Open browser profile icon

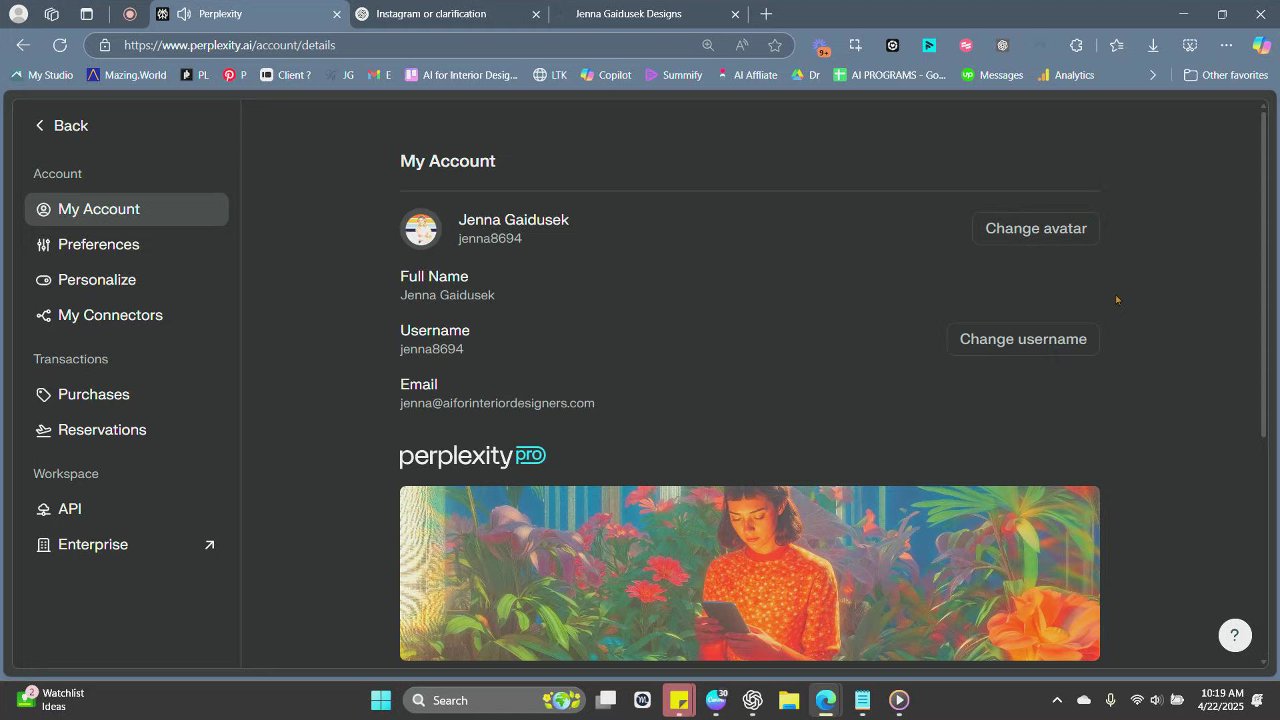[18, 14]
